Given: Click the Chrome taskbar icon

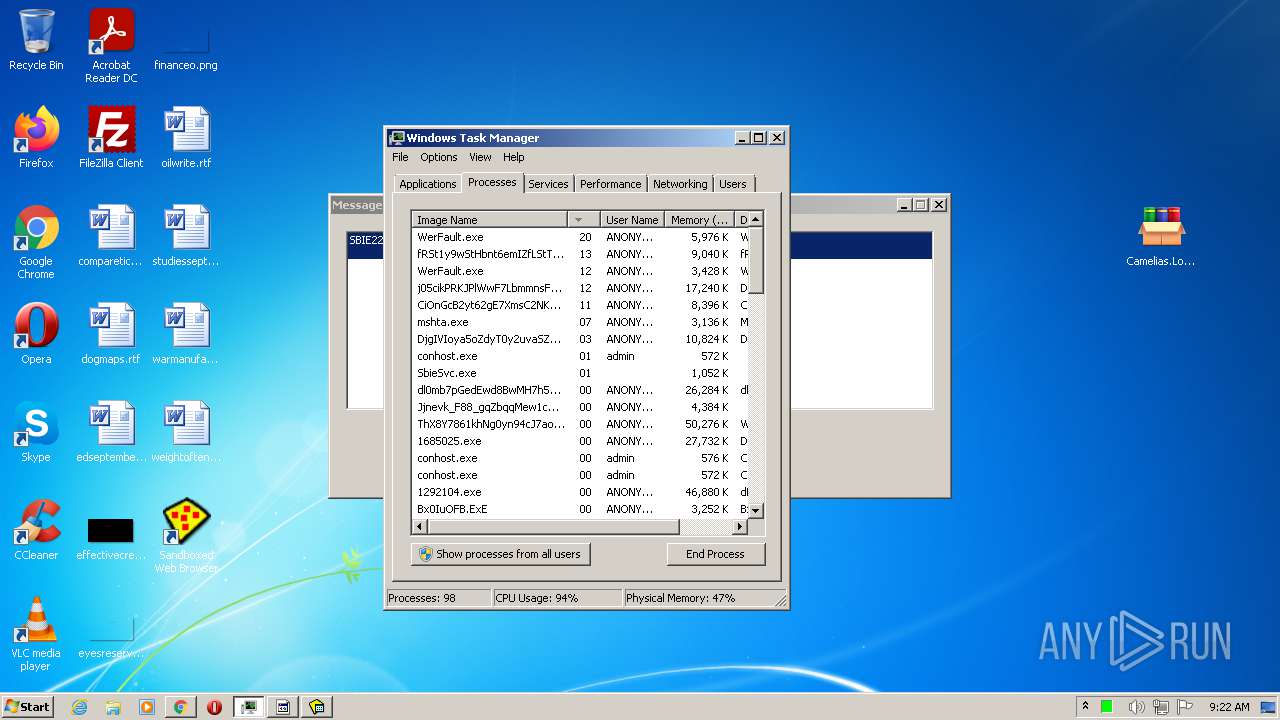Looking at the screenshot, I should point(180,707).
